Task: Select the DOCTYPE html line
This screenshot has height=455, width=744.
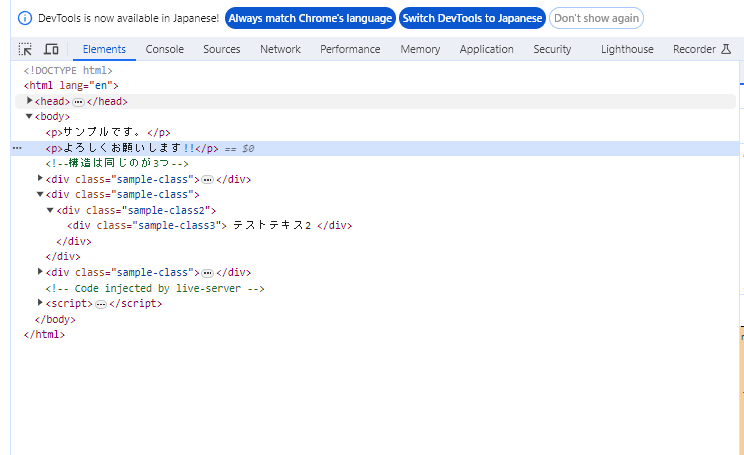Action: pos(68,70)
